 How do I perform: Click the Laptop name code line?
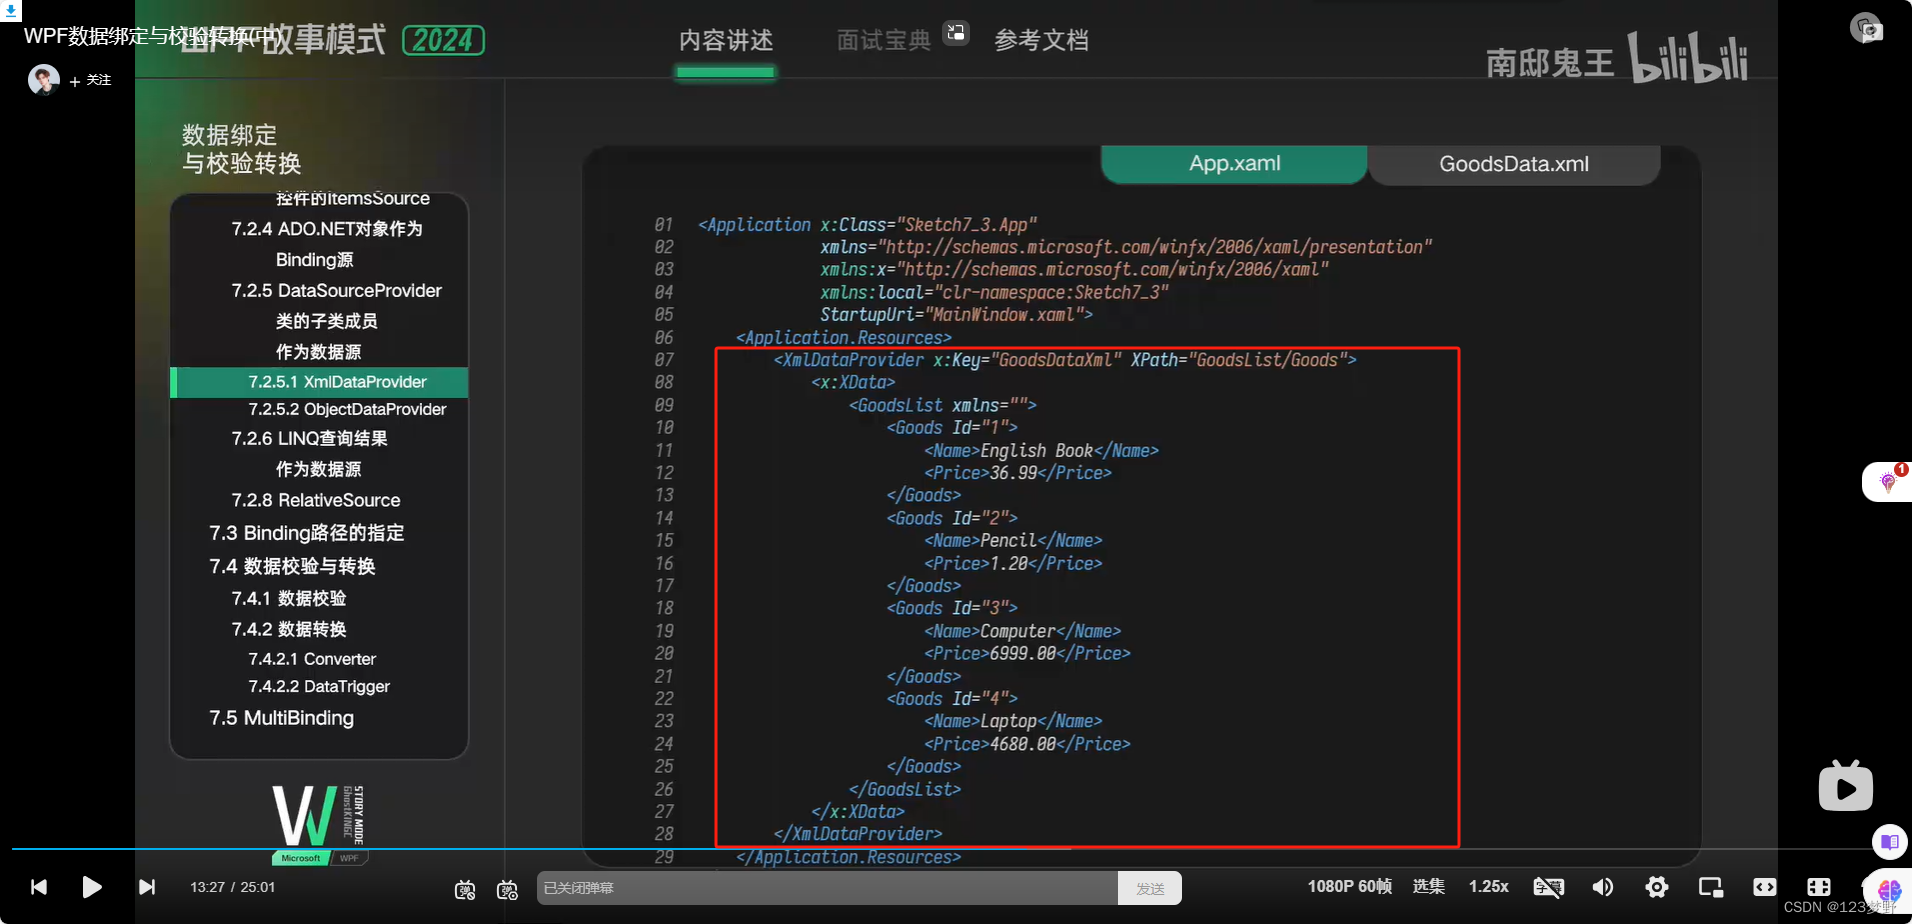coord(1013,721)
